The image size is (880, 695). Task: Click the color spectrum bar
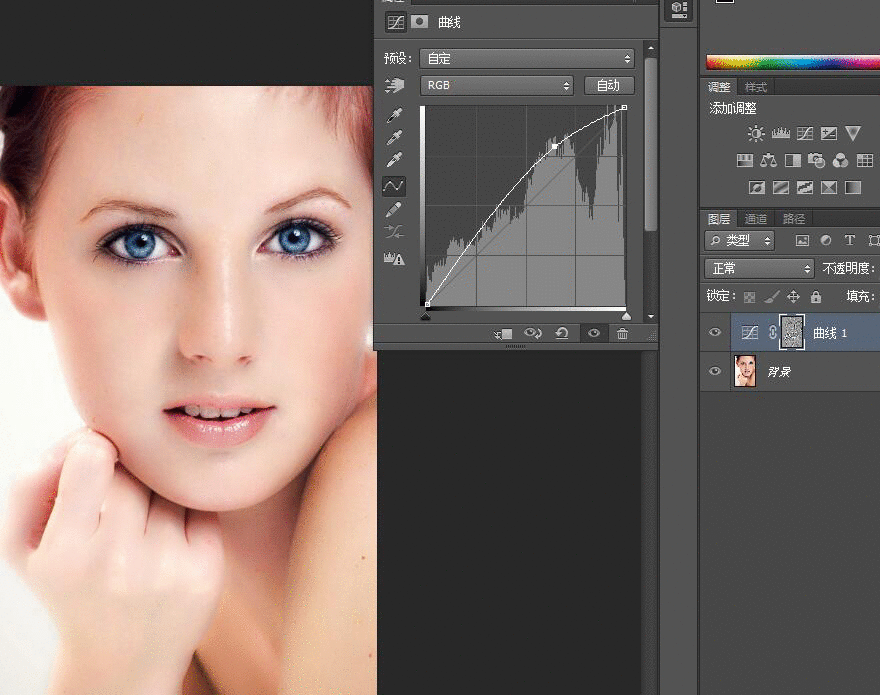[x=792, y=62]
